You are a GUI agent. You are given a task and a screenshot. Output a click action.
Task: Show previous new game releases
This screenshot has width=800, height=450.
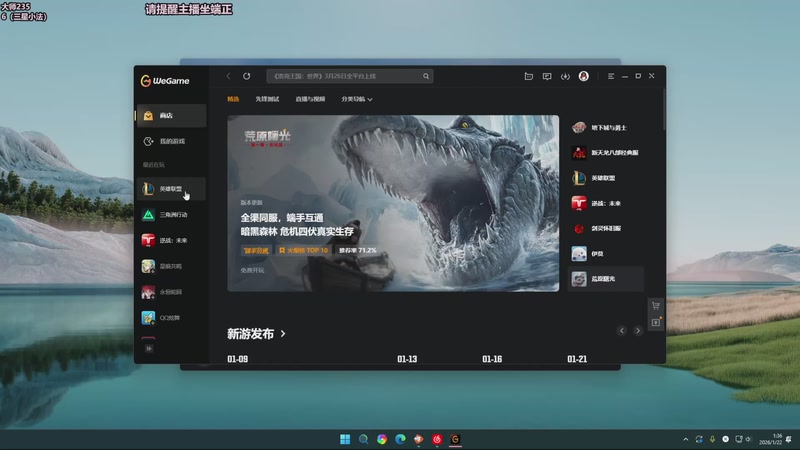pyautogui.click(x=621, y=331)
